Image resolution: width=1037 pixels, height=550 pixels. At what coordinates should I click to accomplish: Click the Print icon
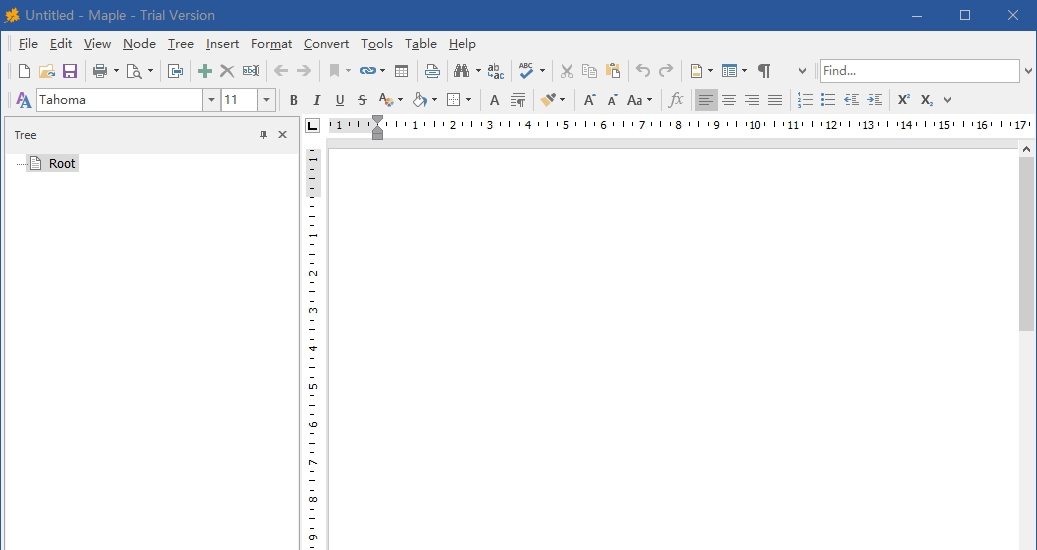tap(101, 71)
